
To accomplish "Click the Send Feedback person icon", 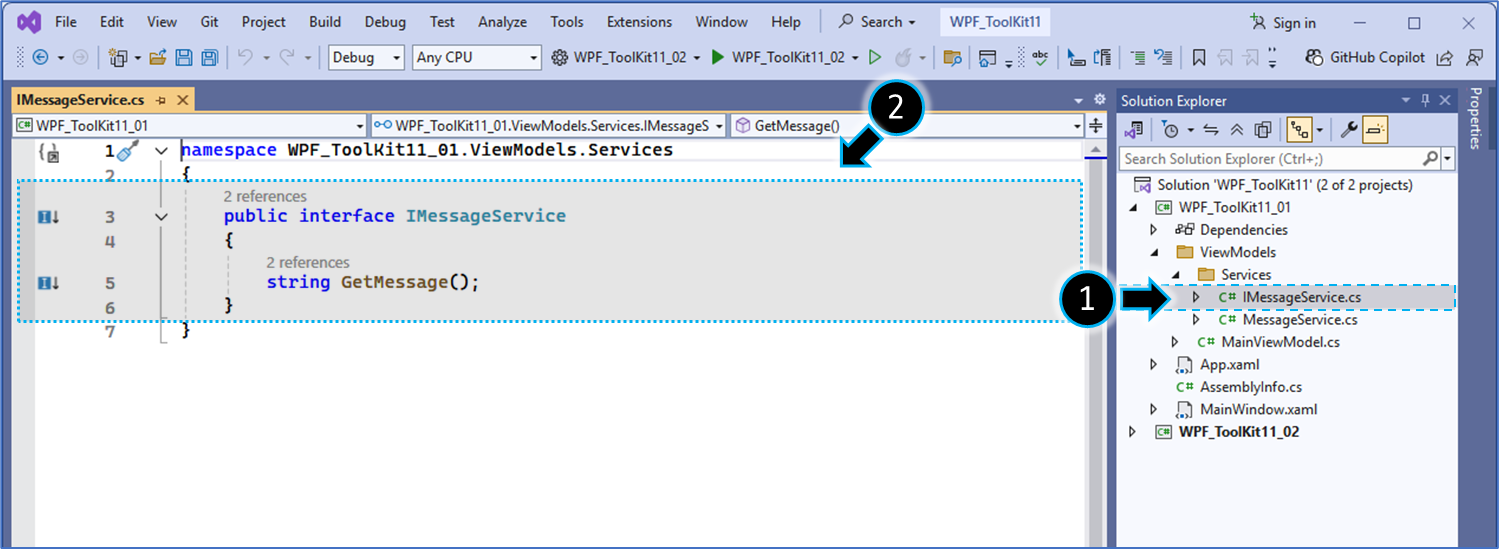I will pos(1475,58).
